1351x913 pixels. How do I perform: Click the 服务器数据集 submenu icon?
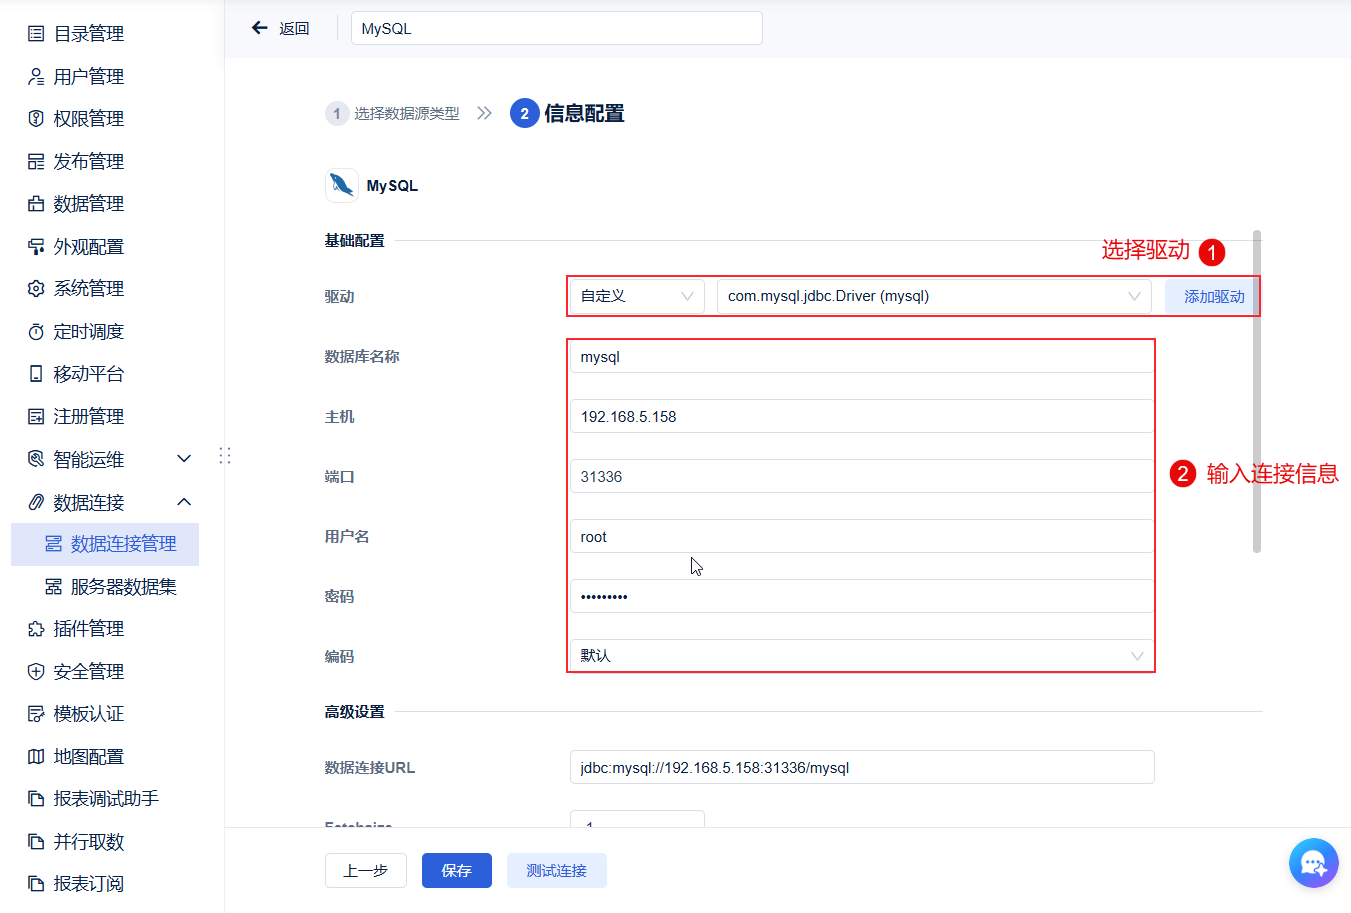point(54,586)
